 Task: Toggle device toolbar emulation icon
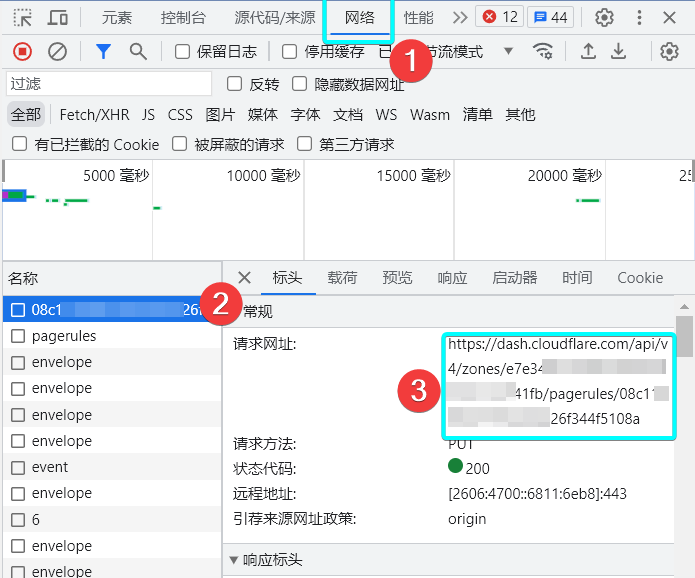click(58, 18)
